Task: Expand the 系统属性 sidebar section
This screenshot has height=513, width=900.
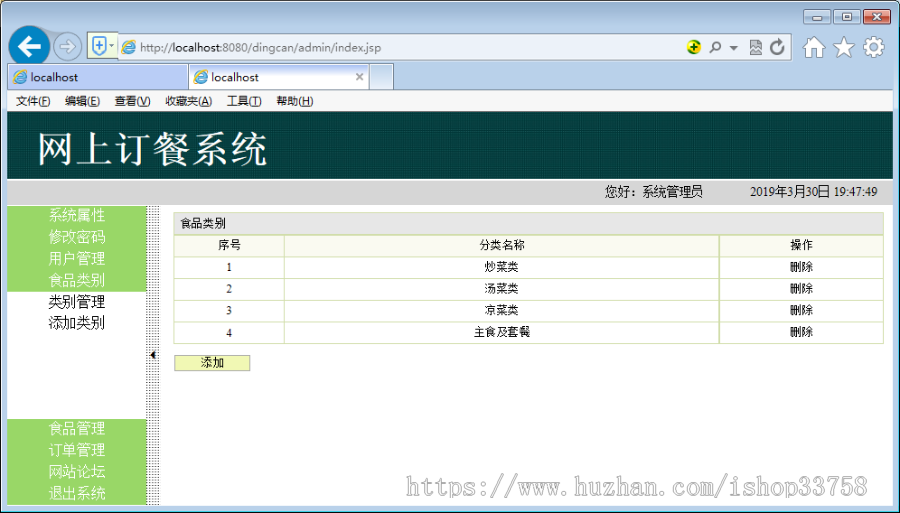Action: click(x=76, y=215)
